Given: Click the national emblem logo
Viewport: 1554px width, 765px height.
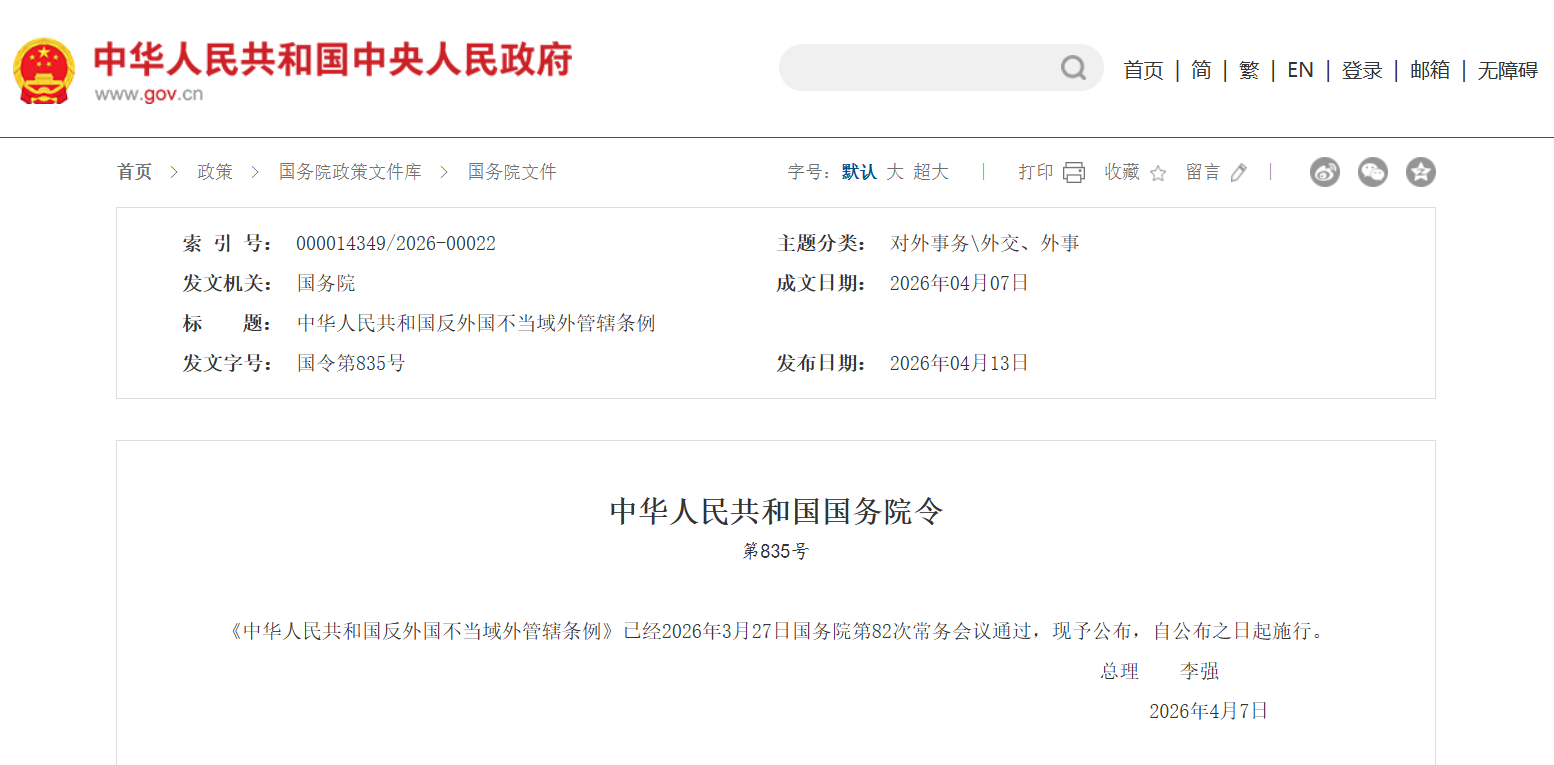Looking at the screenshot, I should click(45, 69).
